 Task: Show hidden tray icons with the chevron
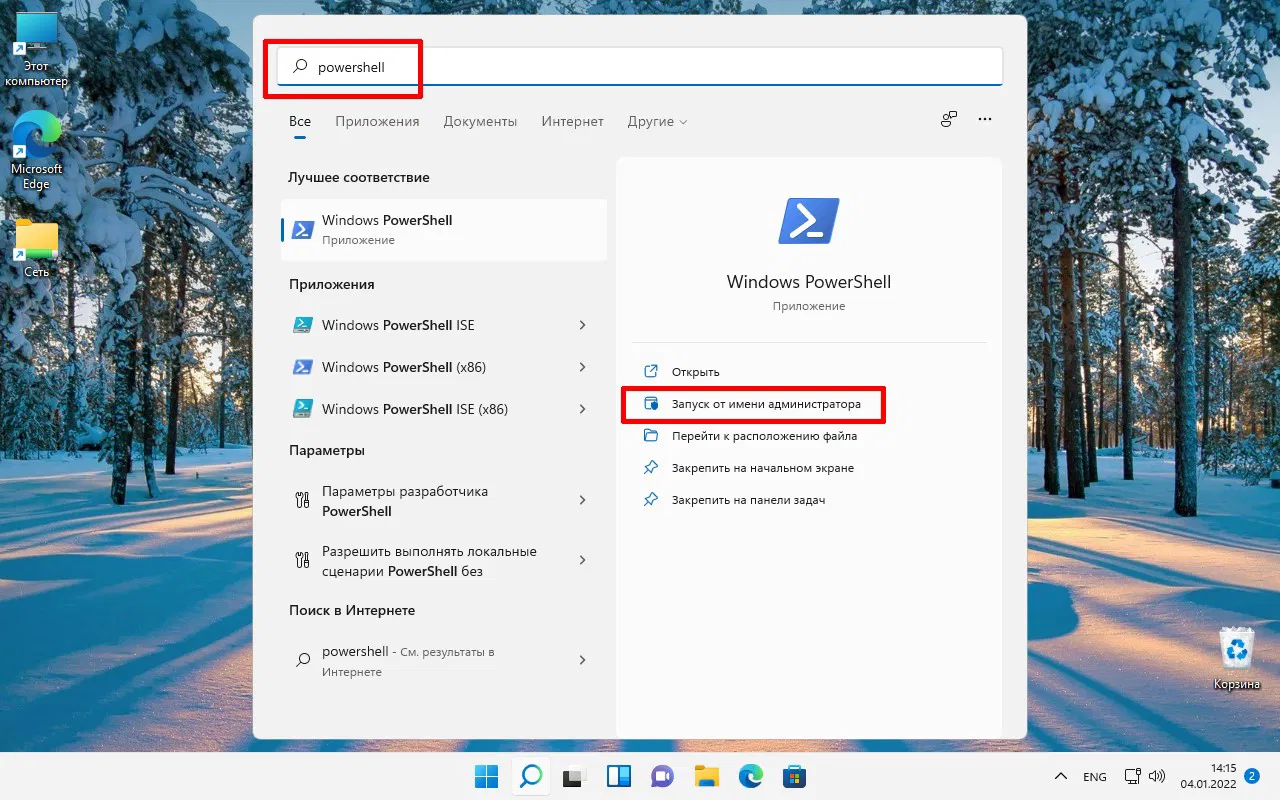click(1061, 776)
